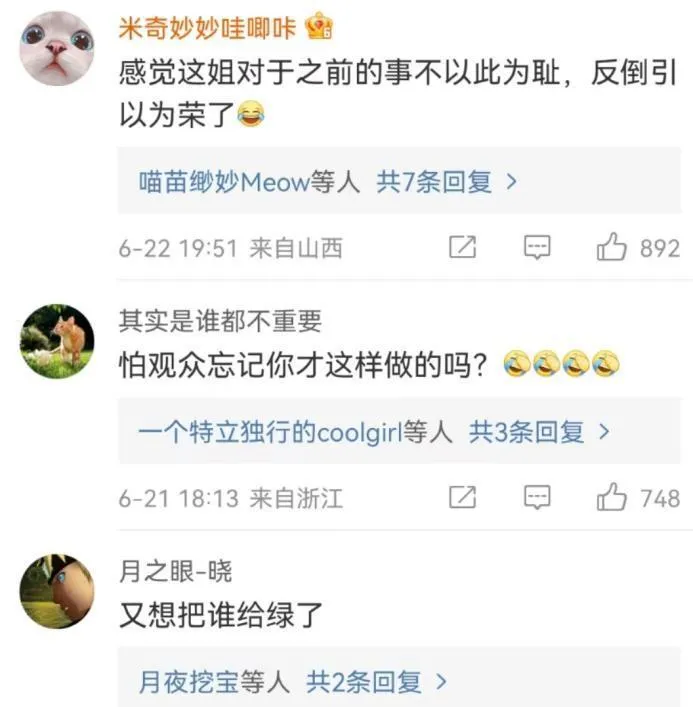This screenshot has height=707, width=693.
Task: Open the white cat avatar profile
Action: pyautogui.click(x=57, y=49)
